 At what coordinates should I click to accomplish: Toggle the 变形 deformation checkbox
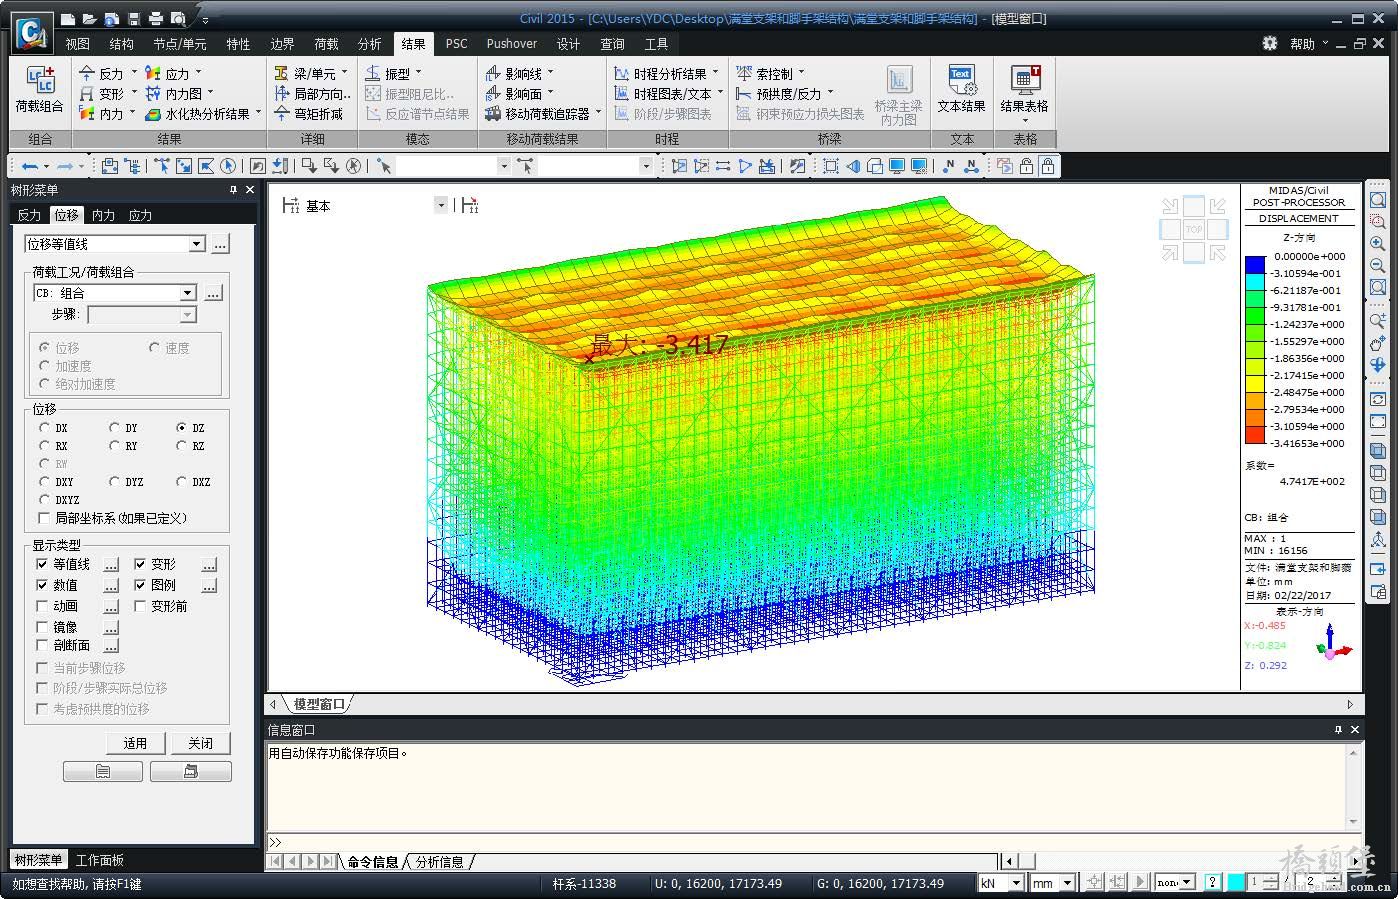click(140, 564)
